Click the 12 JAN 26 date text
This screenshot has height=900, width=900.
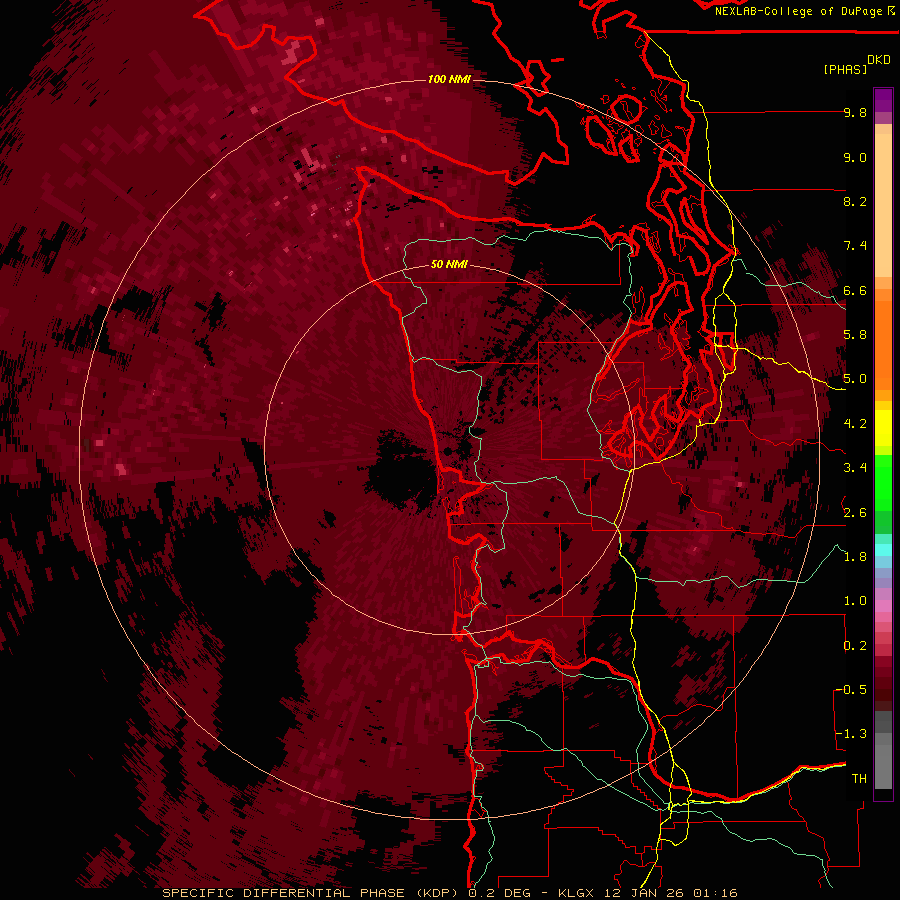(x=643, y=893)
